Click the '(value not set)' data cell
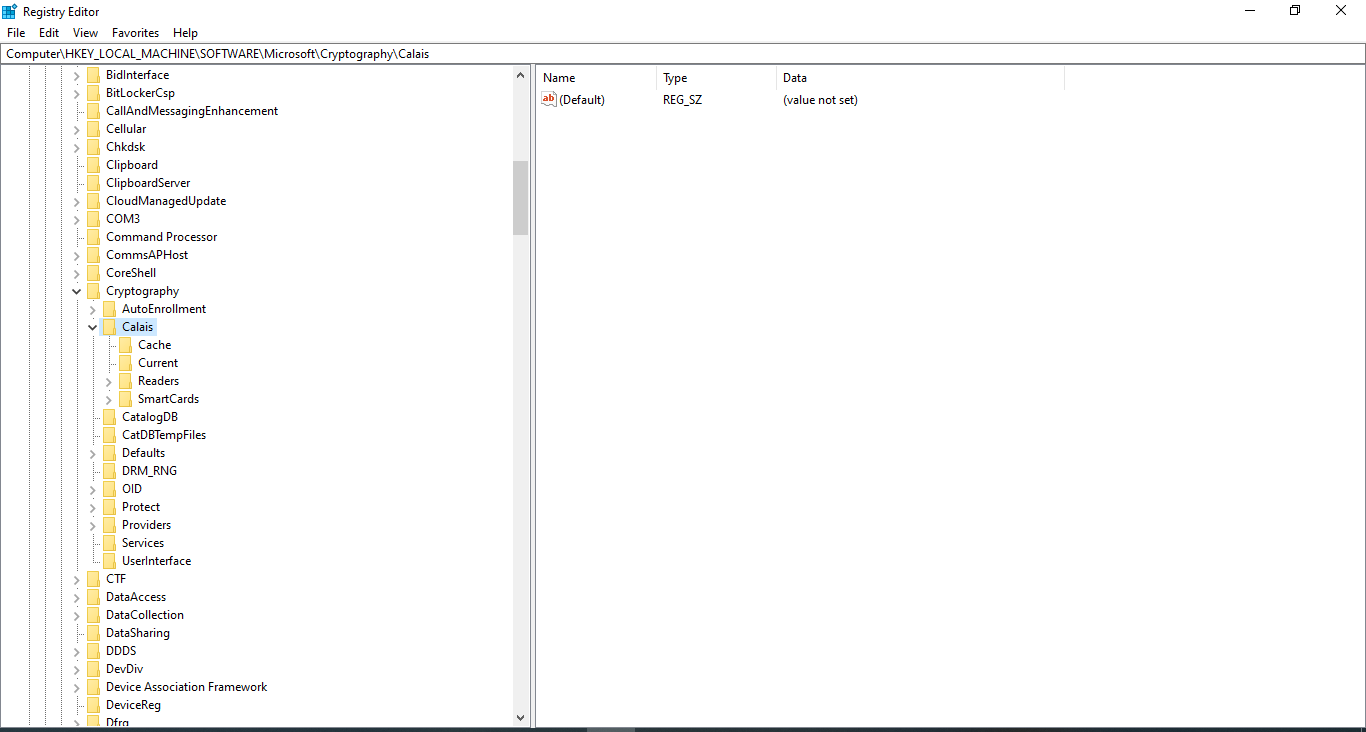The height and width of the screenshot is (732, 1366). [820, 100]
